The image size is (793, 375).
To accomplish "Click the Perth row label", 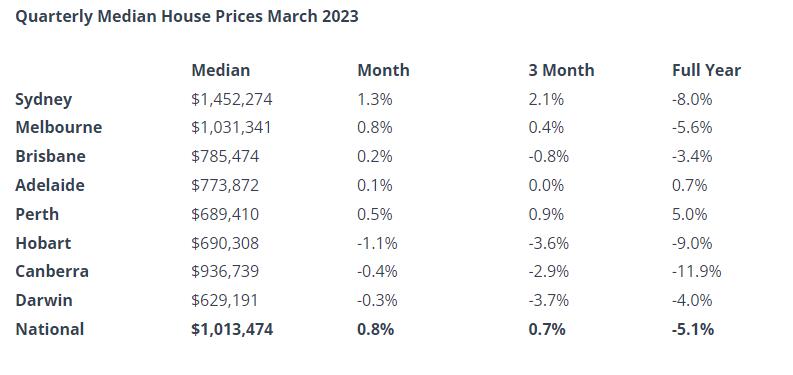I will (37, 214).
